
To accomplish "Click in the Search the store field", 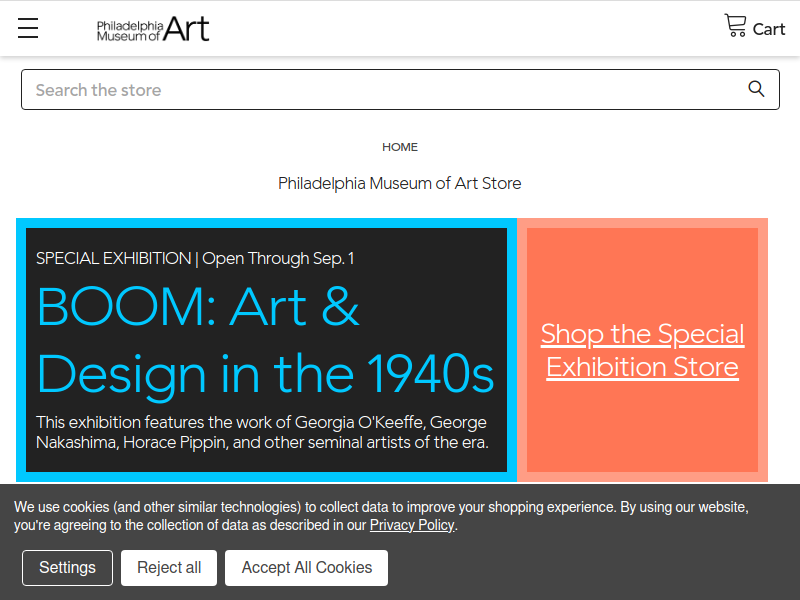I will pyautogui.click(x=400, y=89).
